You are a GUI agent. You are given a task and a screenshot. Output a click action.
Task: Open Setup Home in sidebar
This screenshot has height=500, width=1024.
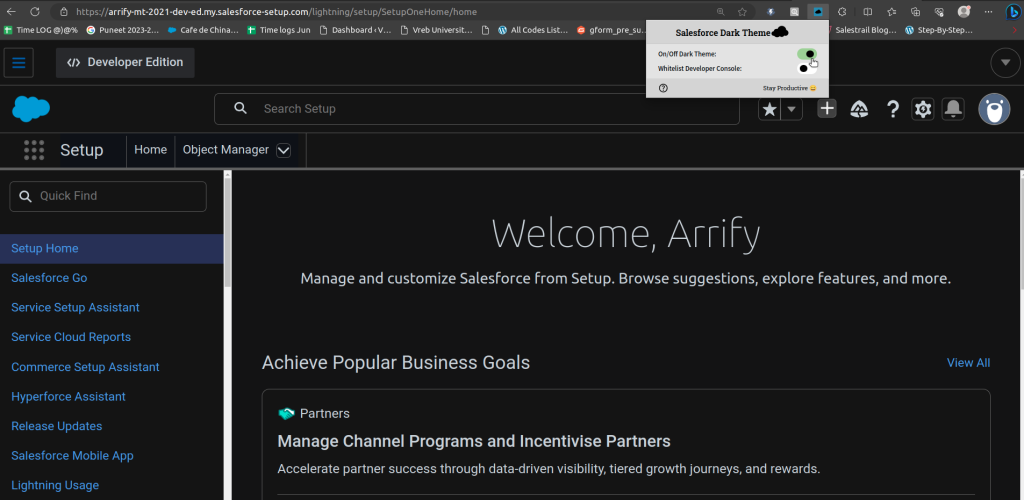point(45,249)
